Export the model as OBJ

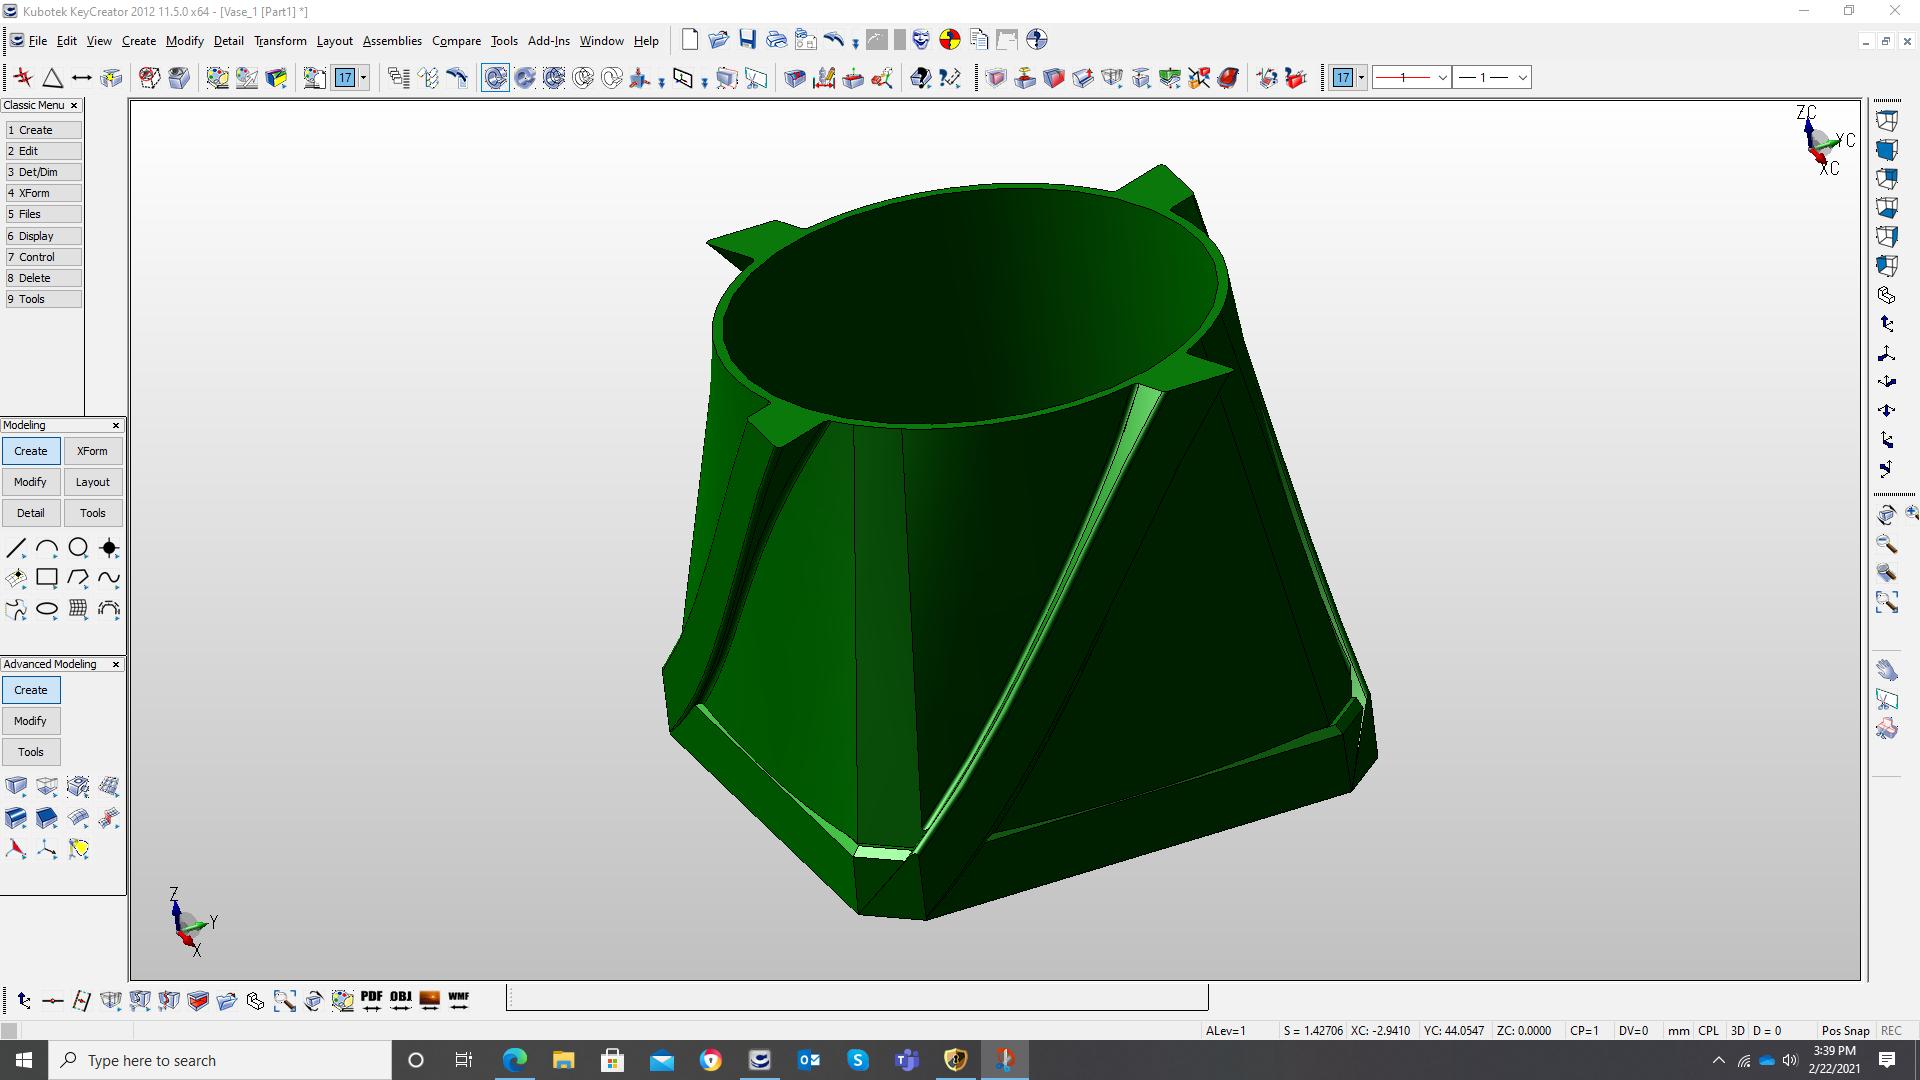pos(401,1000)
